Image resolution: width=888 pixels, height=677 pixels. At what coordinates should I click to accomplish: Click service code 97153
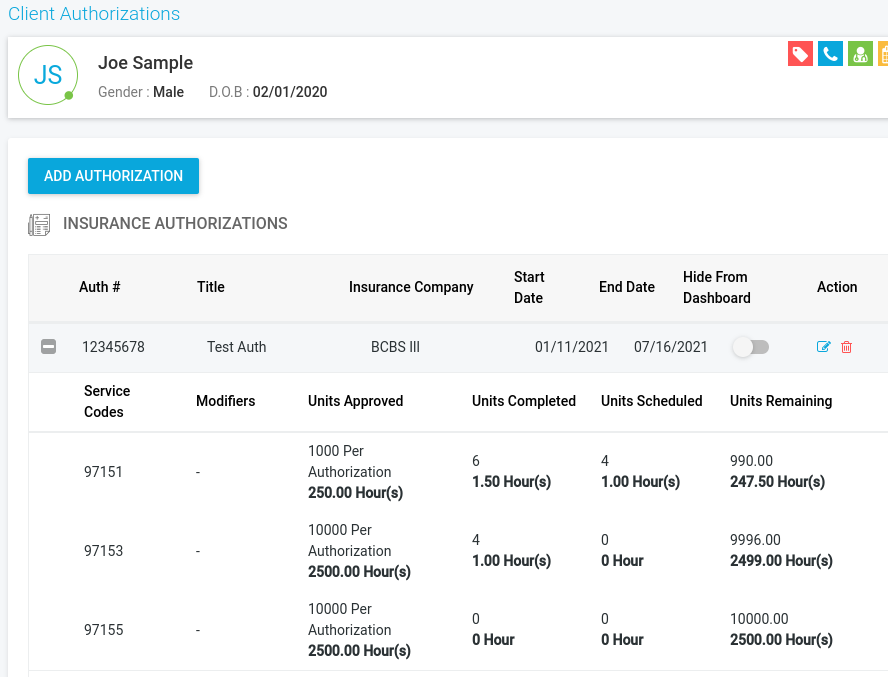(103, 551)
